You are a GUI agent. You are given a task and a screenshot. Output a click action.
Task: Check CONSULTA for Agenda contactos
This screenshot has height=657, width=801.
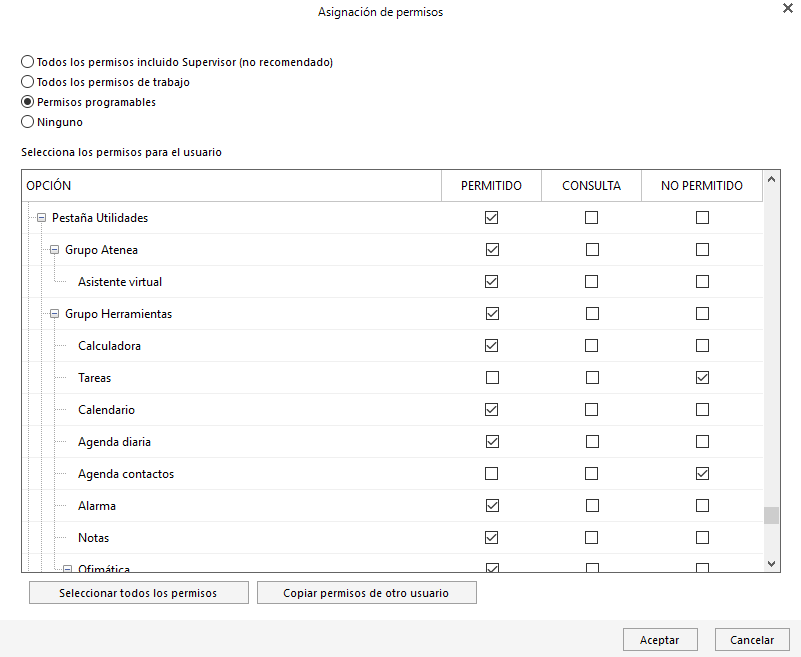(x=592, y=474)
